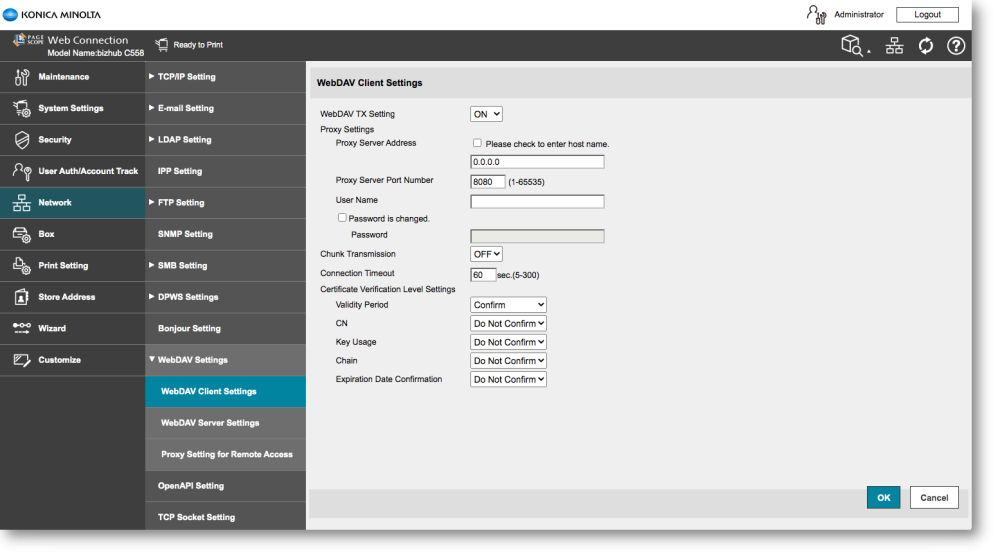Check 'Please check to enter host name'
This screenshot has height=558, width=1000.
477,143
